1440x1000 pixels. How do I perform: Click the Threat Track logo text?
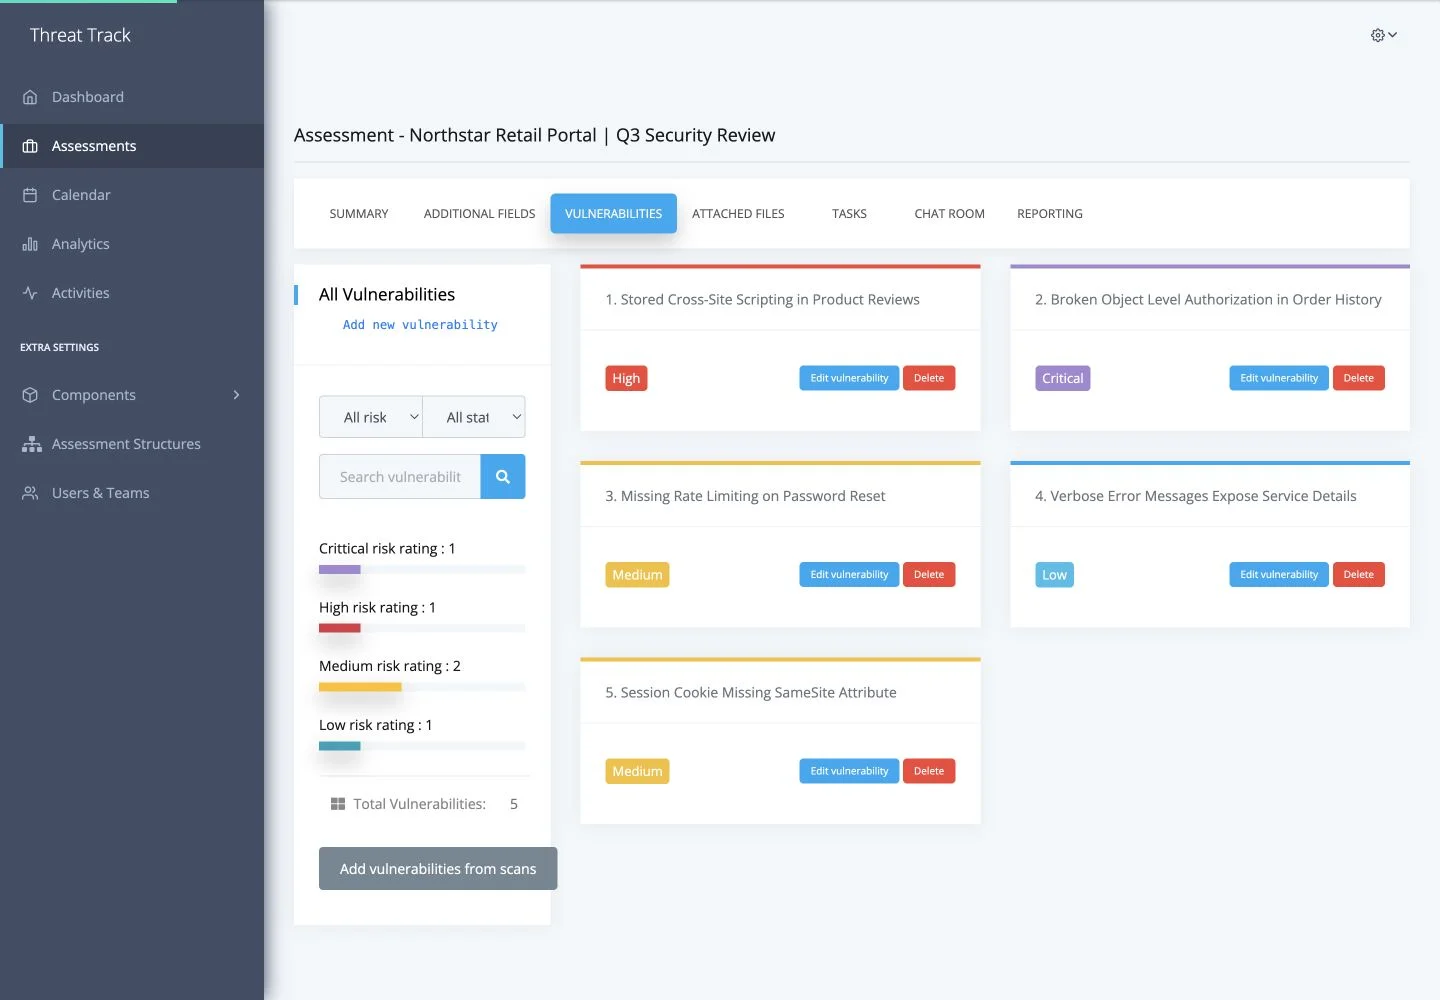click(x=80, y=35)
